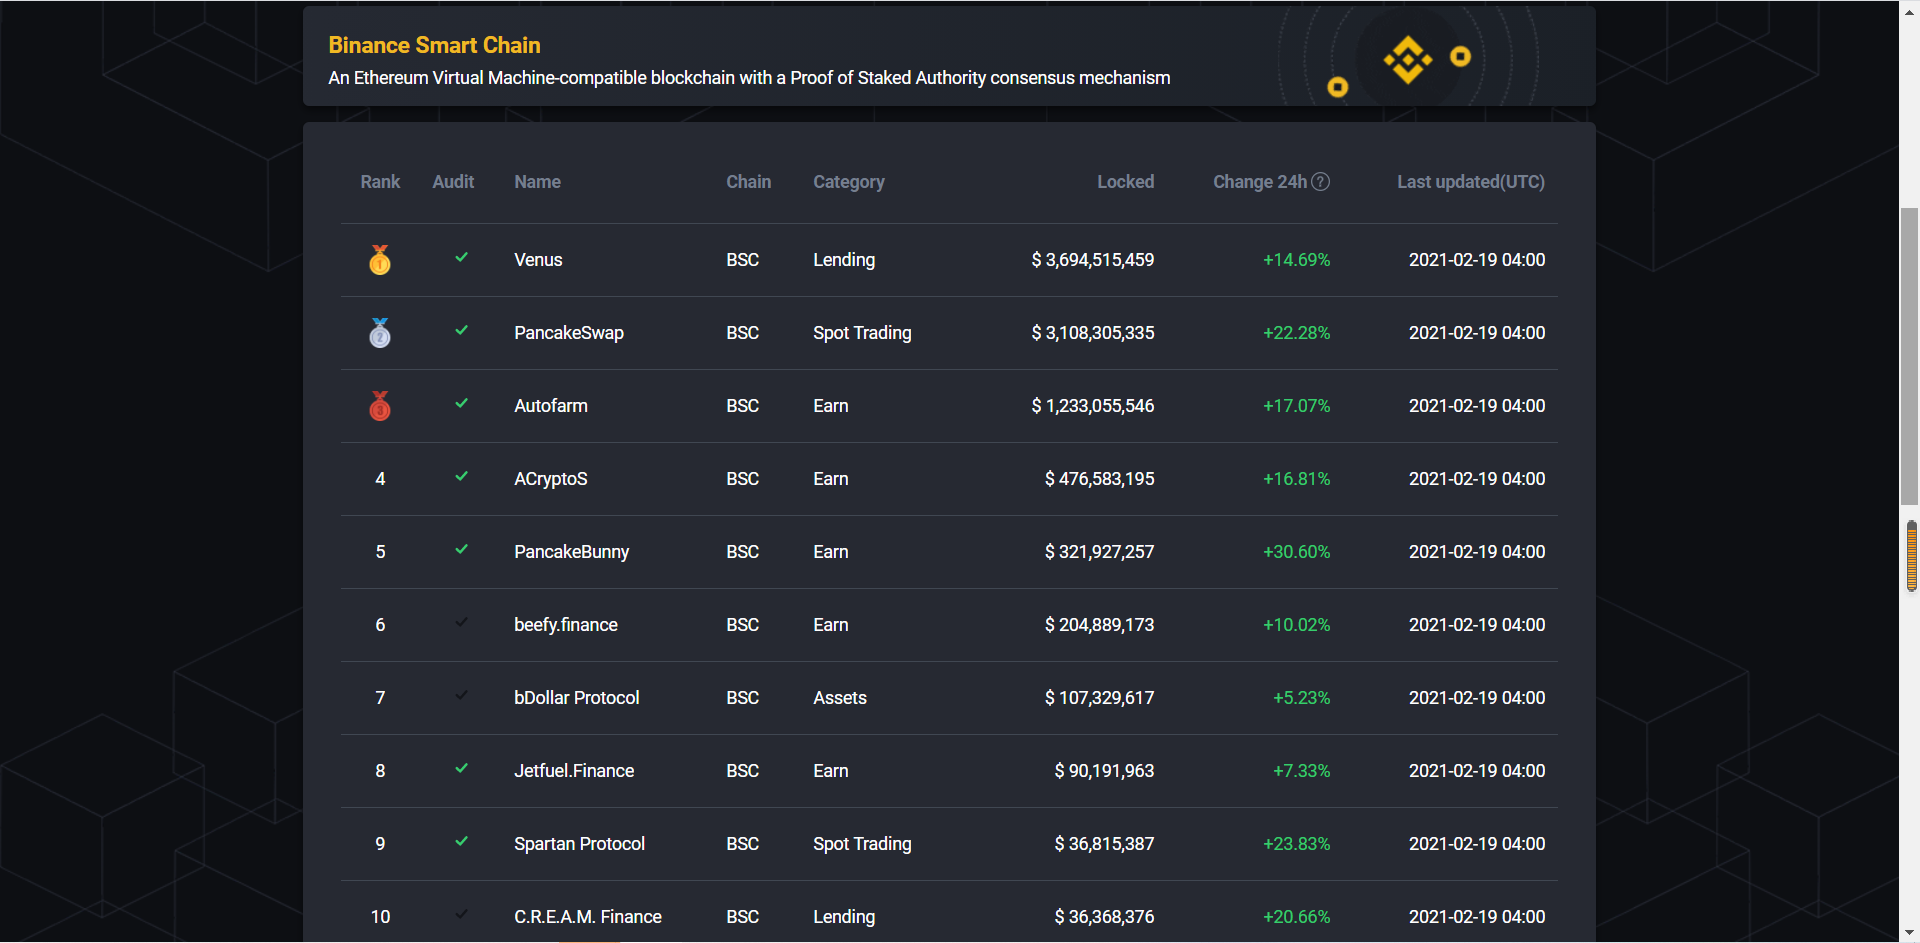This screenshot has width=1920, height=943.
Task: Click the Category column header
Action: (x=848, y=182)
